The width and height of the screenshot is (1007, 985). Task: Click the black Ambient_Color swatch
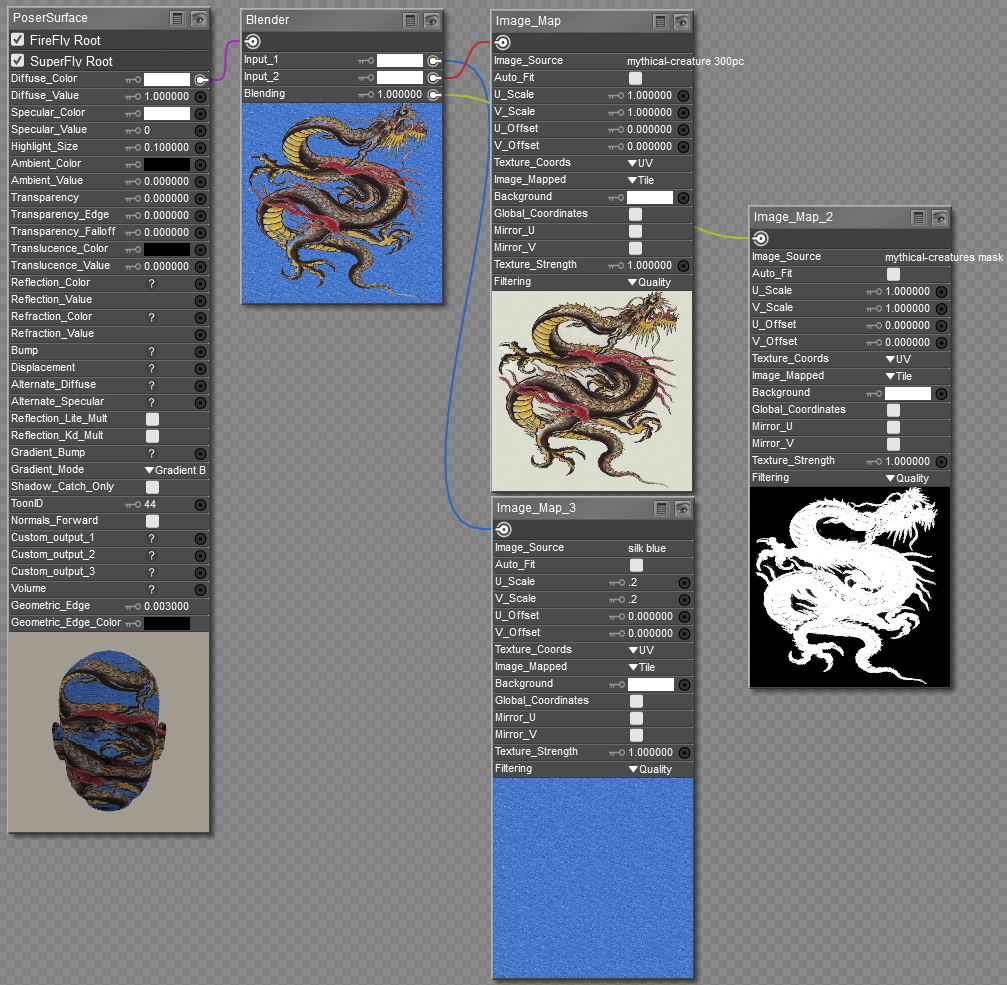(166, 164)
